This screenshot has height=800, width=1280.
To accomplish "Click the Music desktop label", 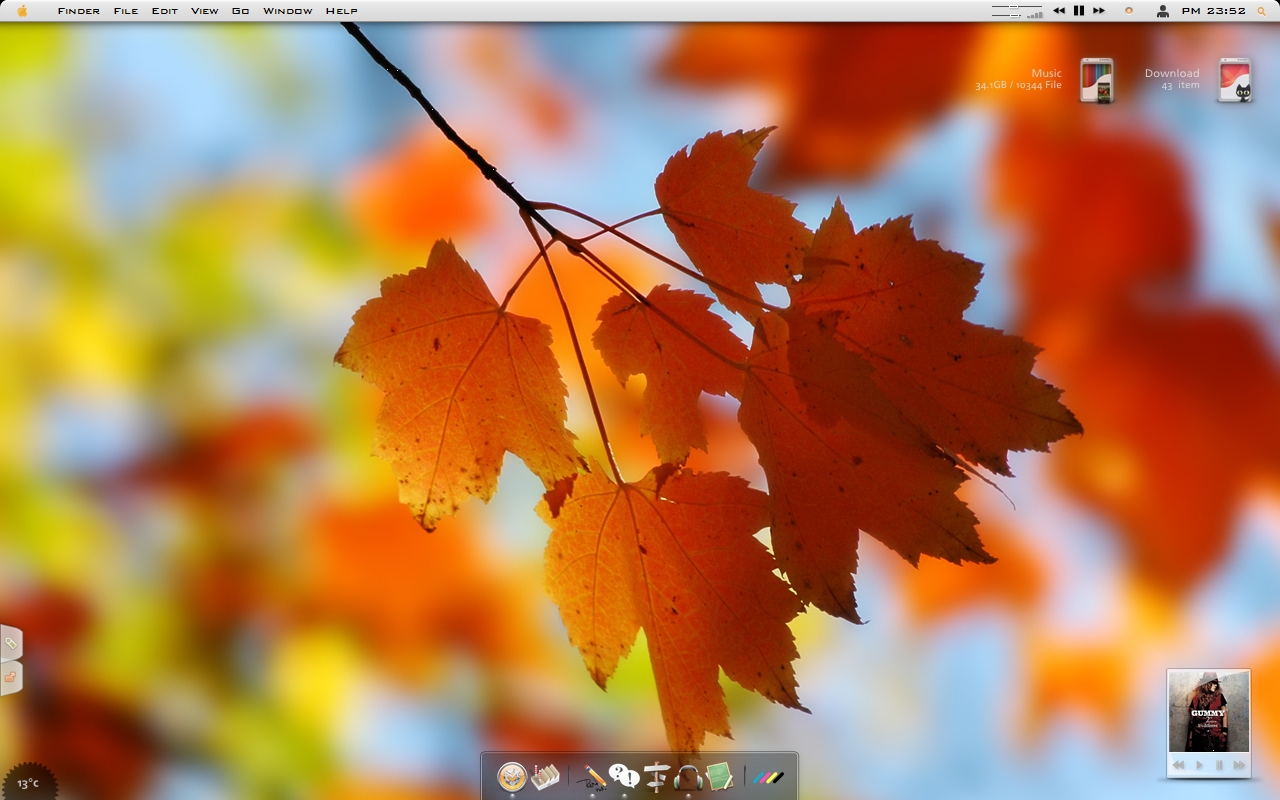I will [x=1047, y=73].
